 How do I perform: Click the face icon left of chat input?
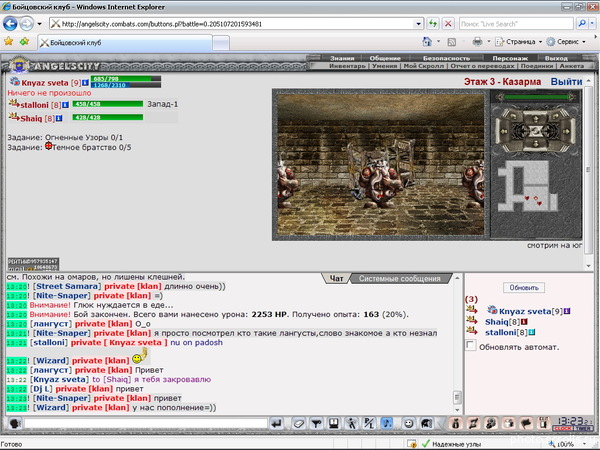click(15, 423)
